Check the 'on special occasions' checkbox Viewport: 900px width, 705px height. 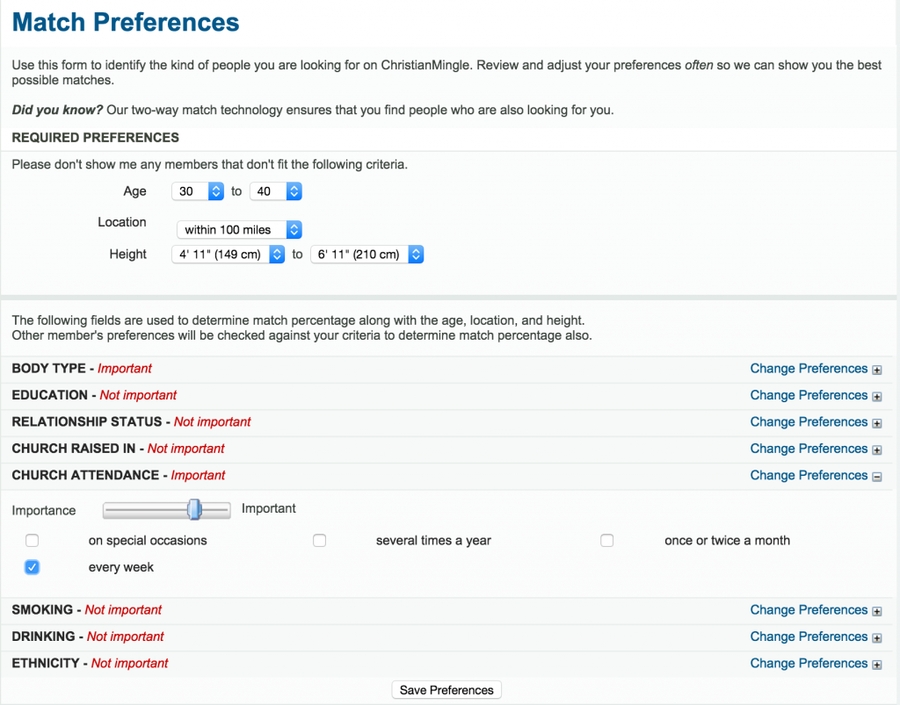[32, 541]
